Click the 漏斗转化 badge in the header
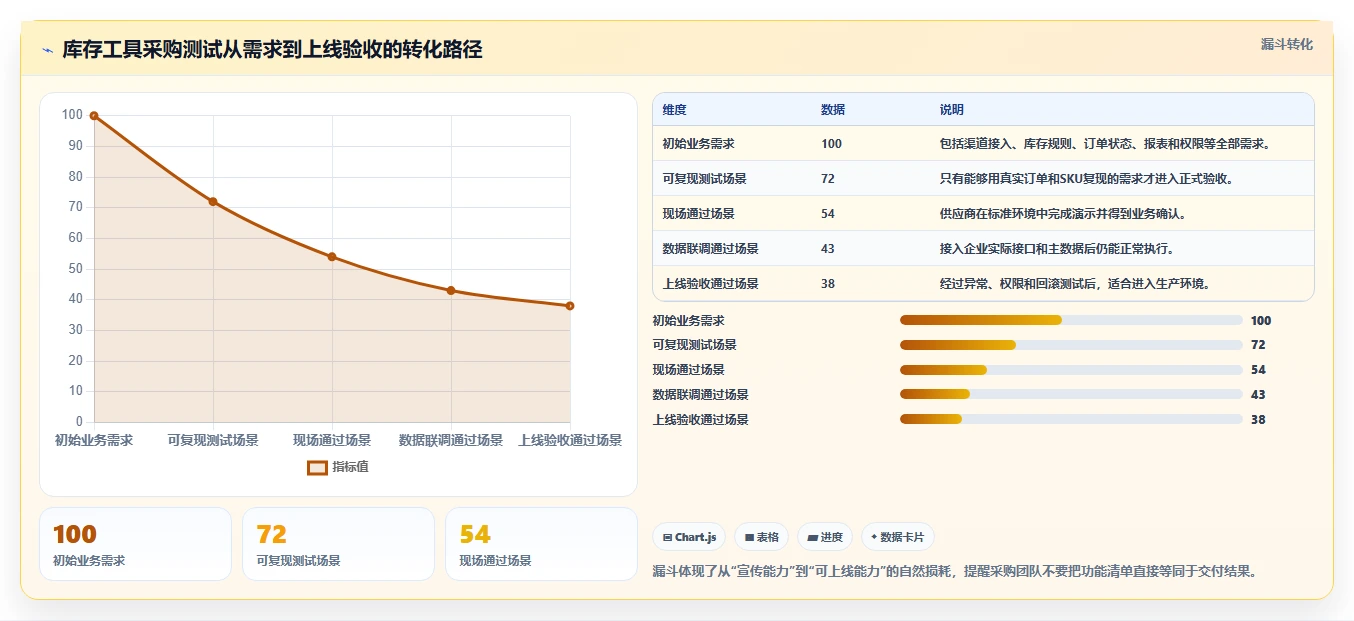The height and width of the screenshot is (621, 1354). pos(1286,44)
